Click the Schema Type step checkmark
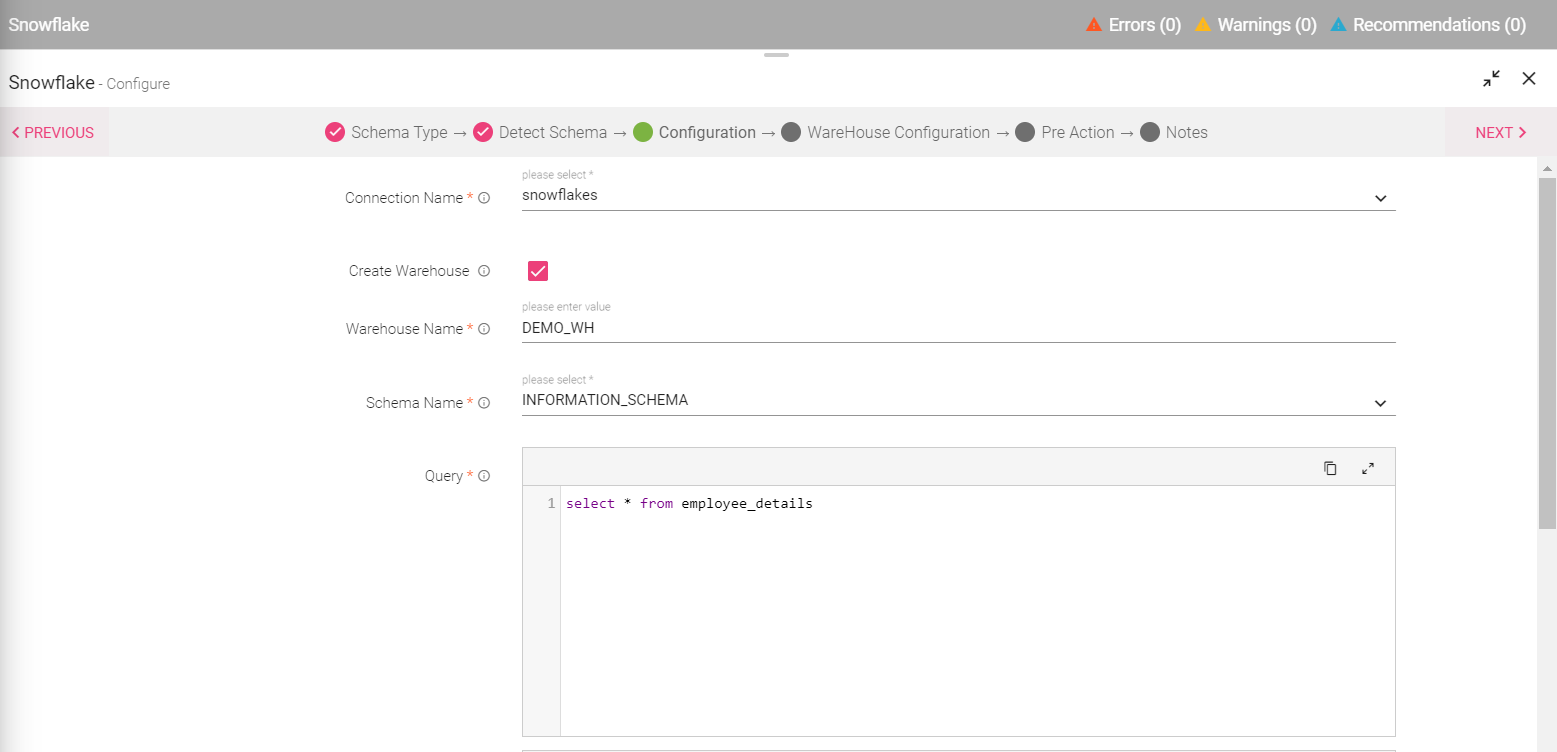1557x752 pixels. click(335, 132)
